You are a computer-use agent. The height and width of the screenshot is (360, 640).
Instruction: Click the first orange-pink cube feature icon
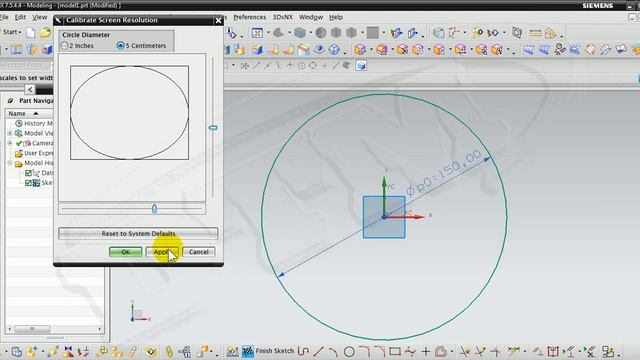click(x=360, y=50)
